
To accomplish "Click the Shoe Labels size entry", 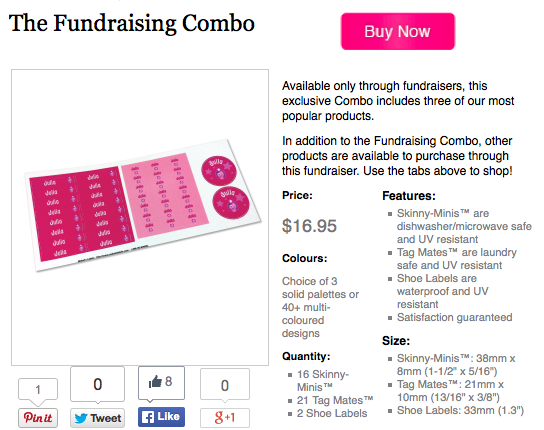I will (460, 410).
